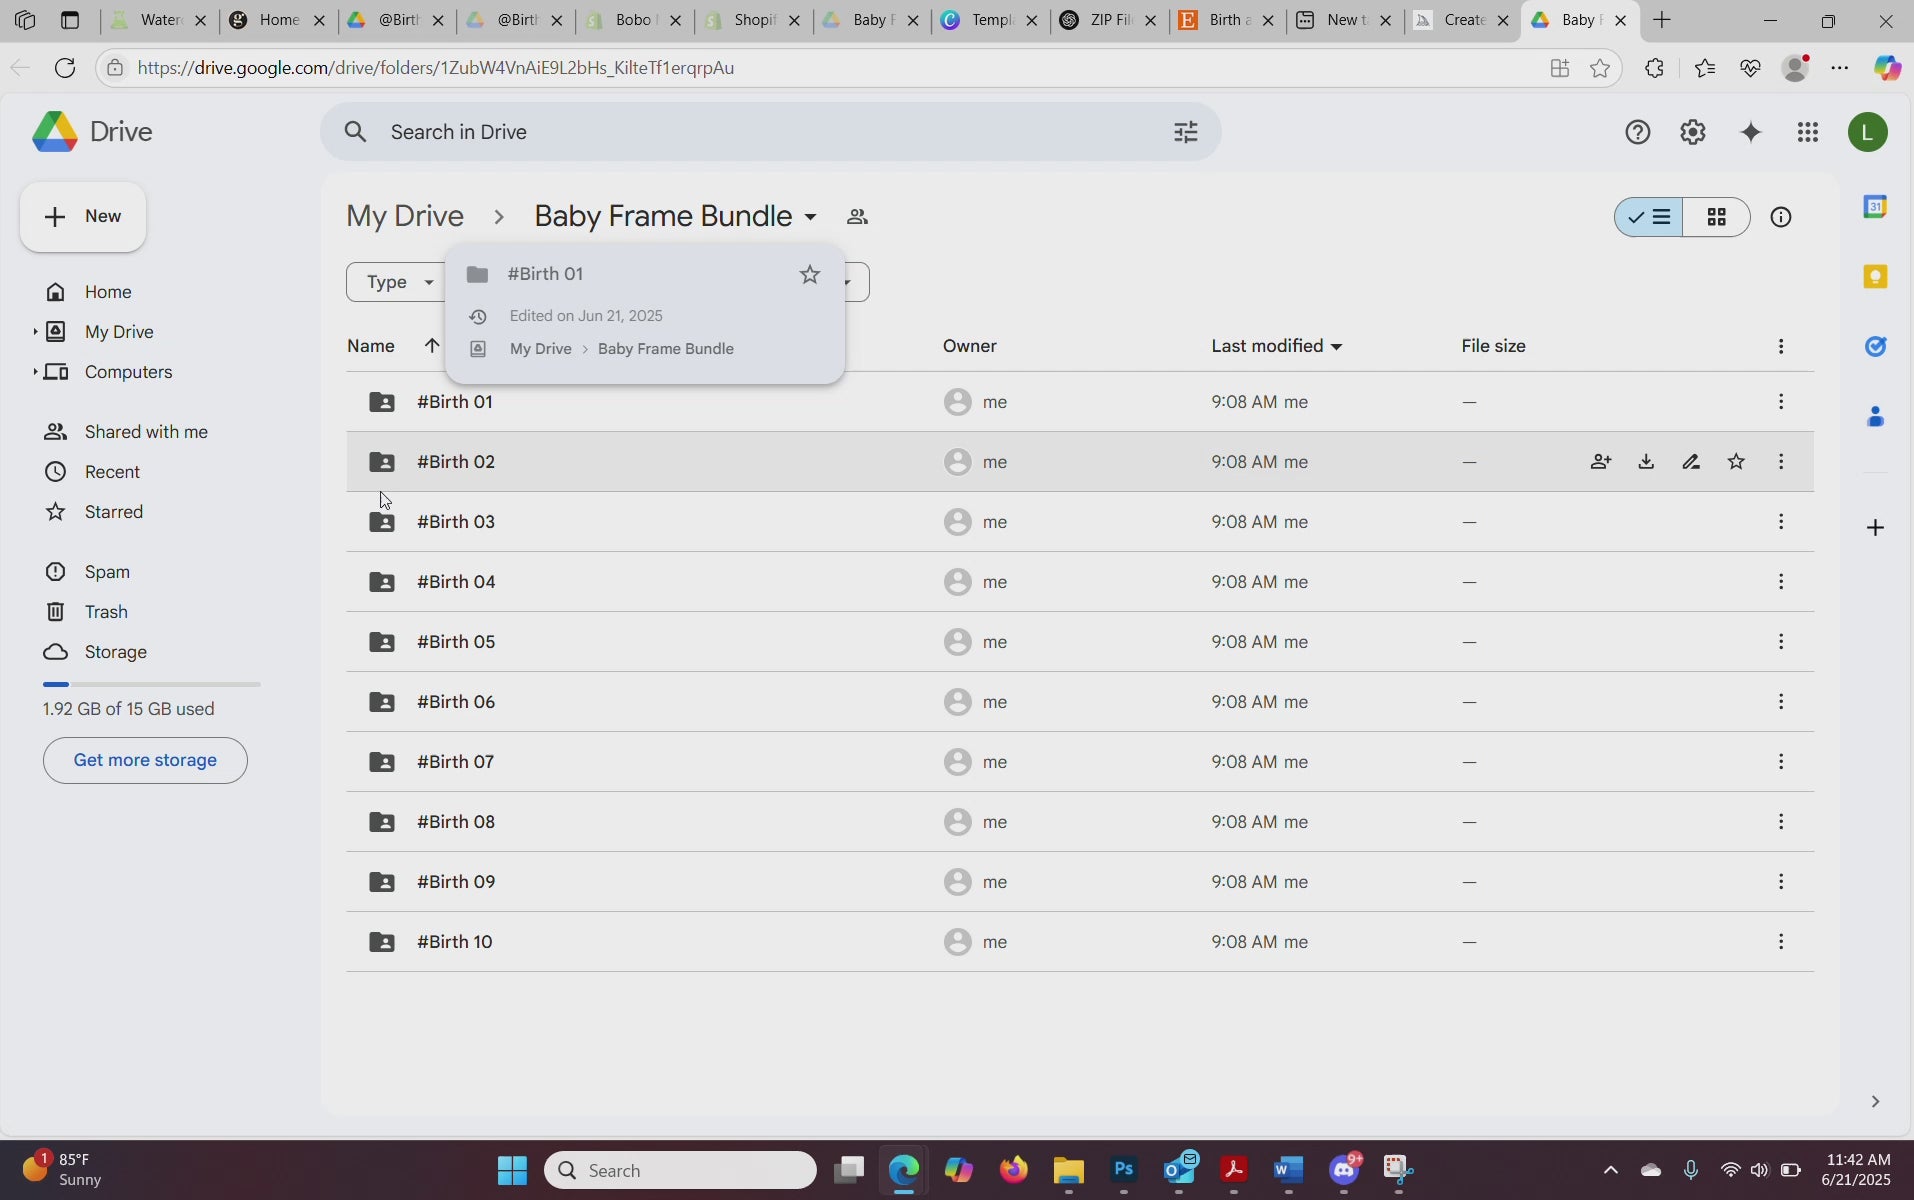Go to Home in Drive sidebar
The height and width of the screenshot is (1200, 1914).
(x=108, y=292)
